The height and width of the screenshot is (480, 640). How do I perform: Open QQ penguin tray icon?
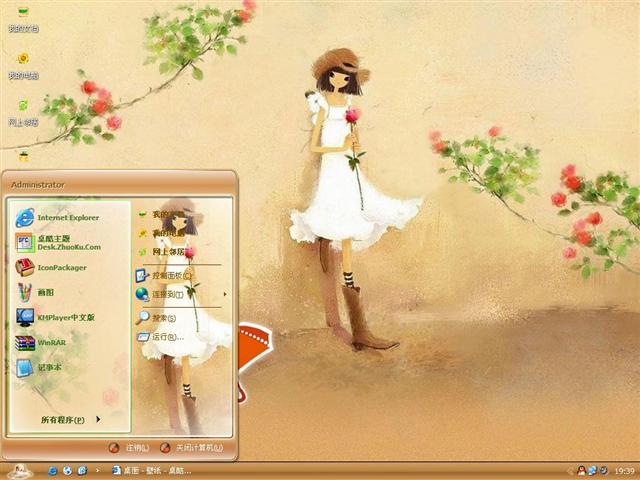click(x=581, y=471)
